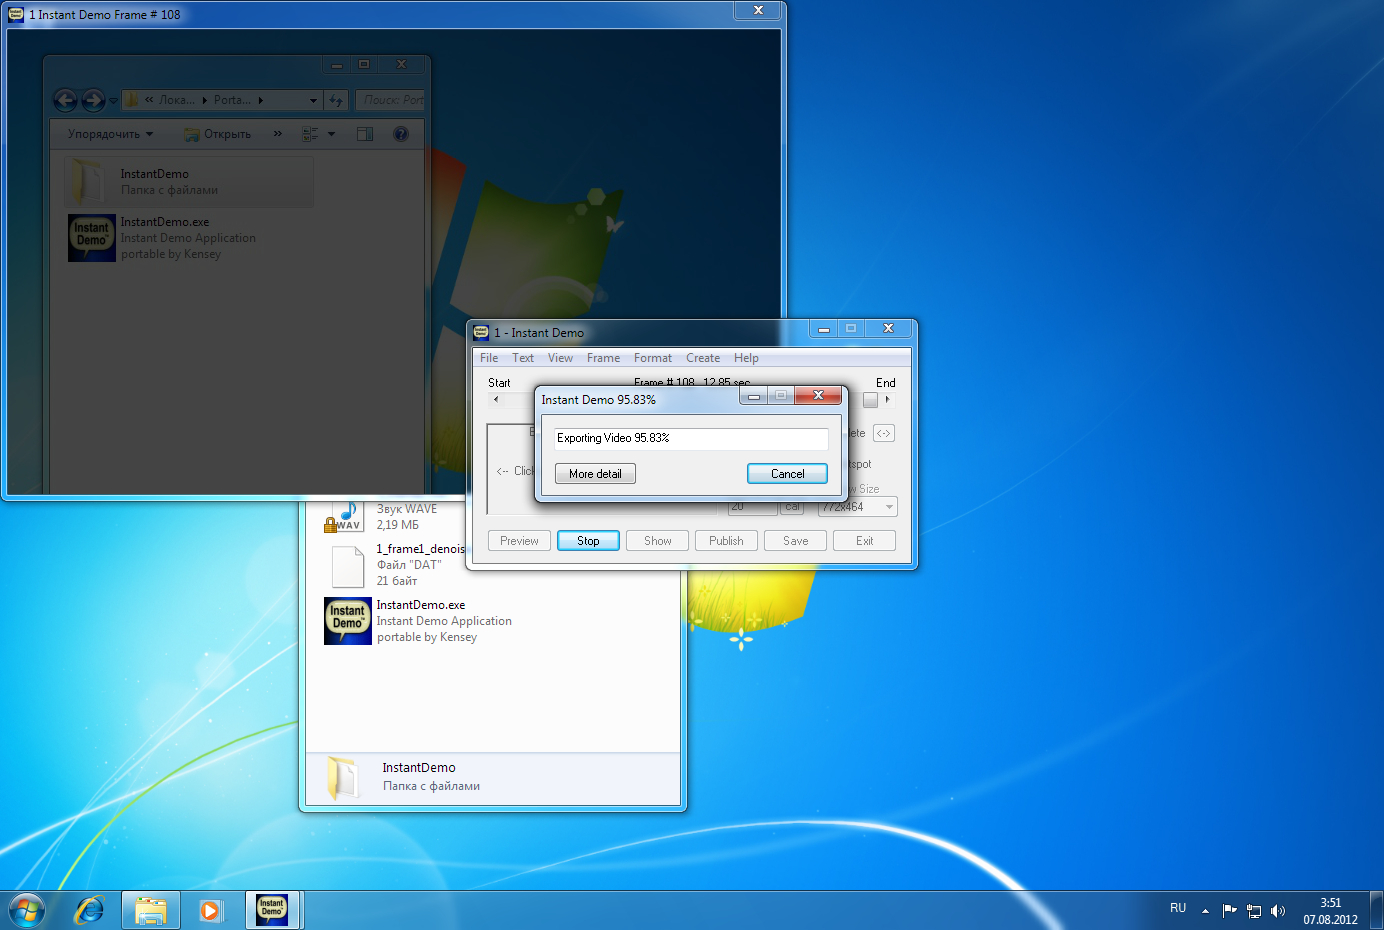The width and height of the screenshot is (1384, 930).
Task: Click the help icon in frame preview
Action: point(401,134)
